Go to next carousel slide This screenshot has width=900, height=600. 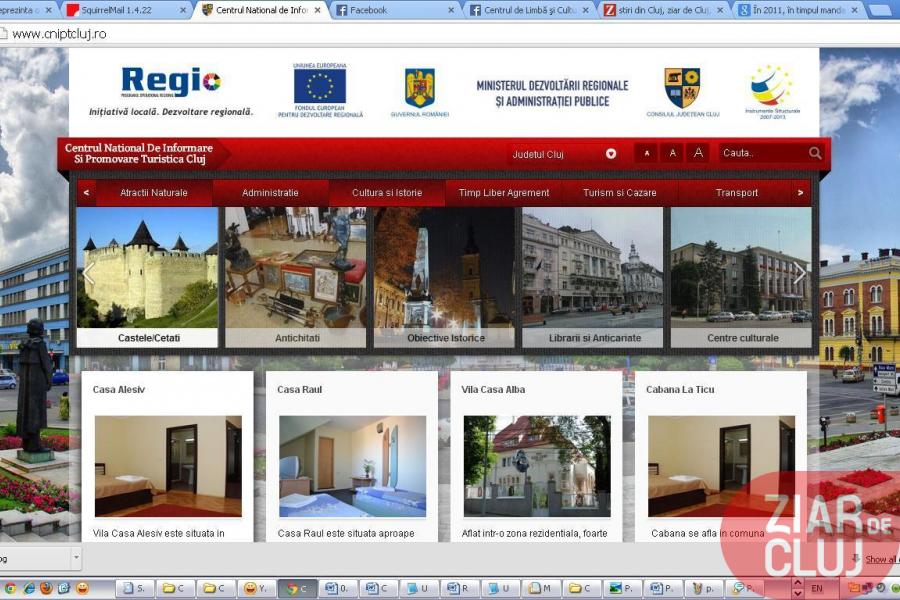click(x=800, y=274)
